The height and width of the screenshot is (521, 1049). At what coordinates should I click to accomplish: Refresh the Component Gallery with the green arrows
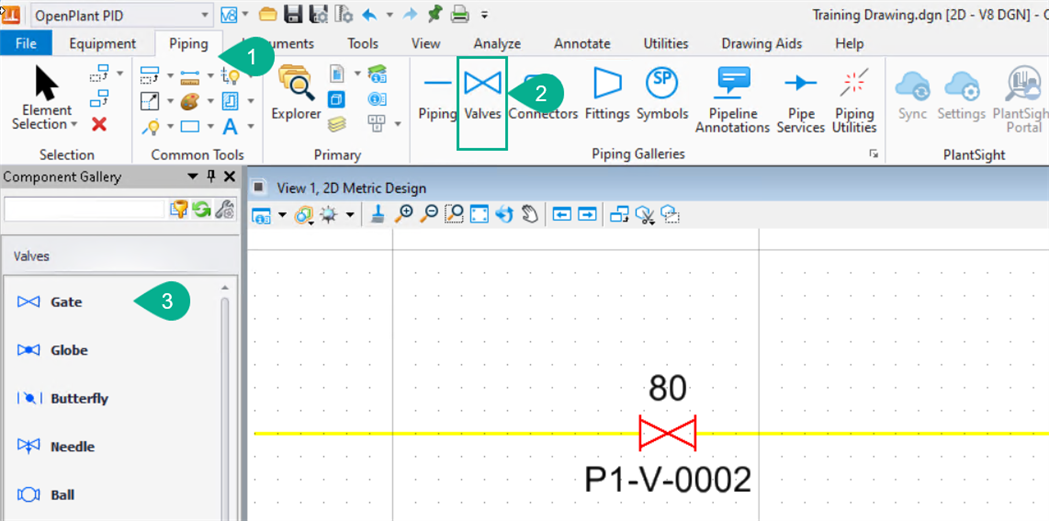201,209
